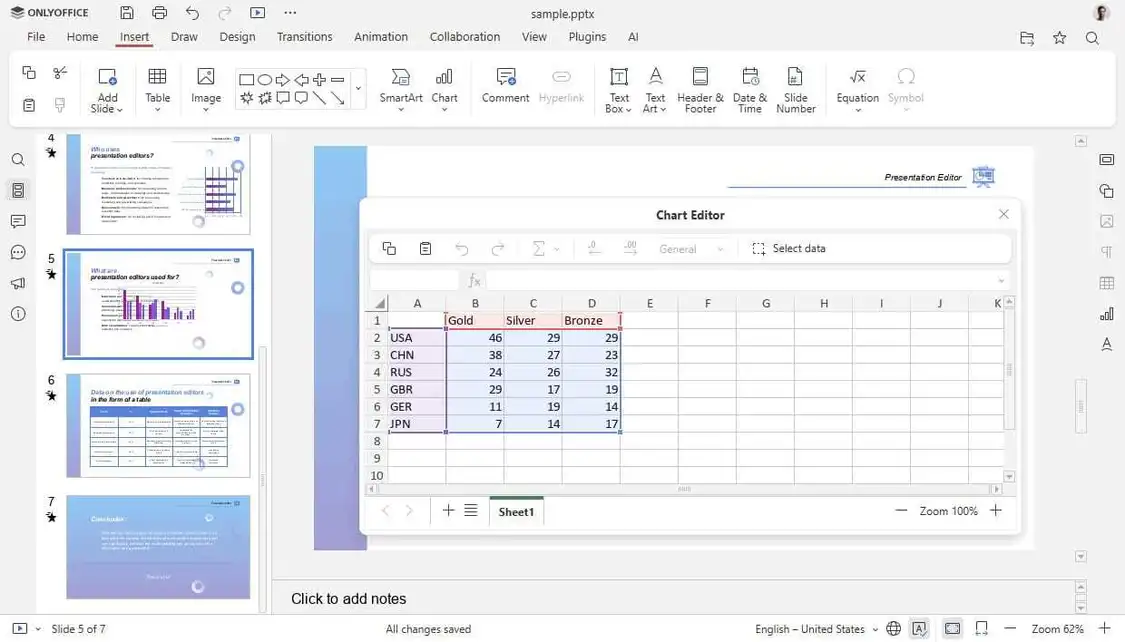1125x642 pixels.
Task: Insert a Table from the ribbon
Action: point(157,88)
